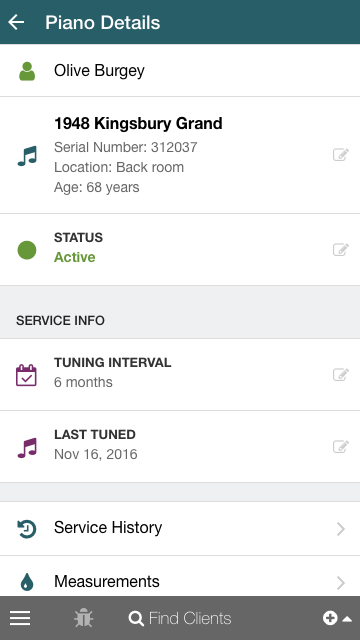Edit the Last Tuned date
Viewport: 360px width, 640px height.
[x=340, y=446]
